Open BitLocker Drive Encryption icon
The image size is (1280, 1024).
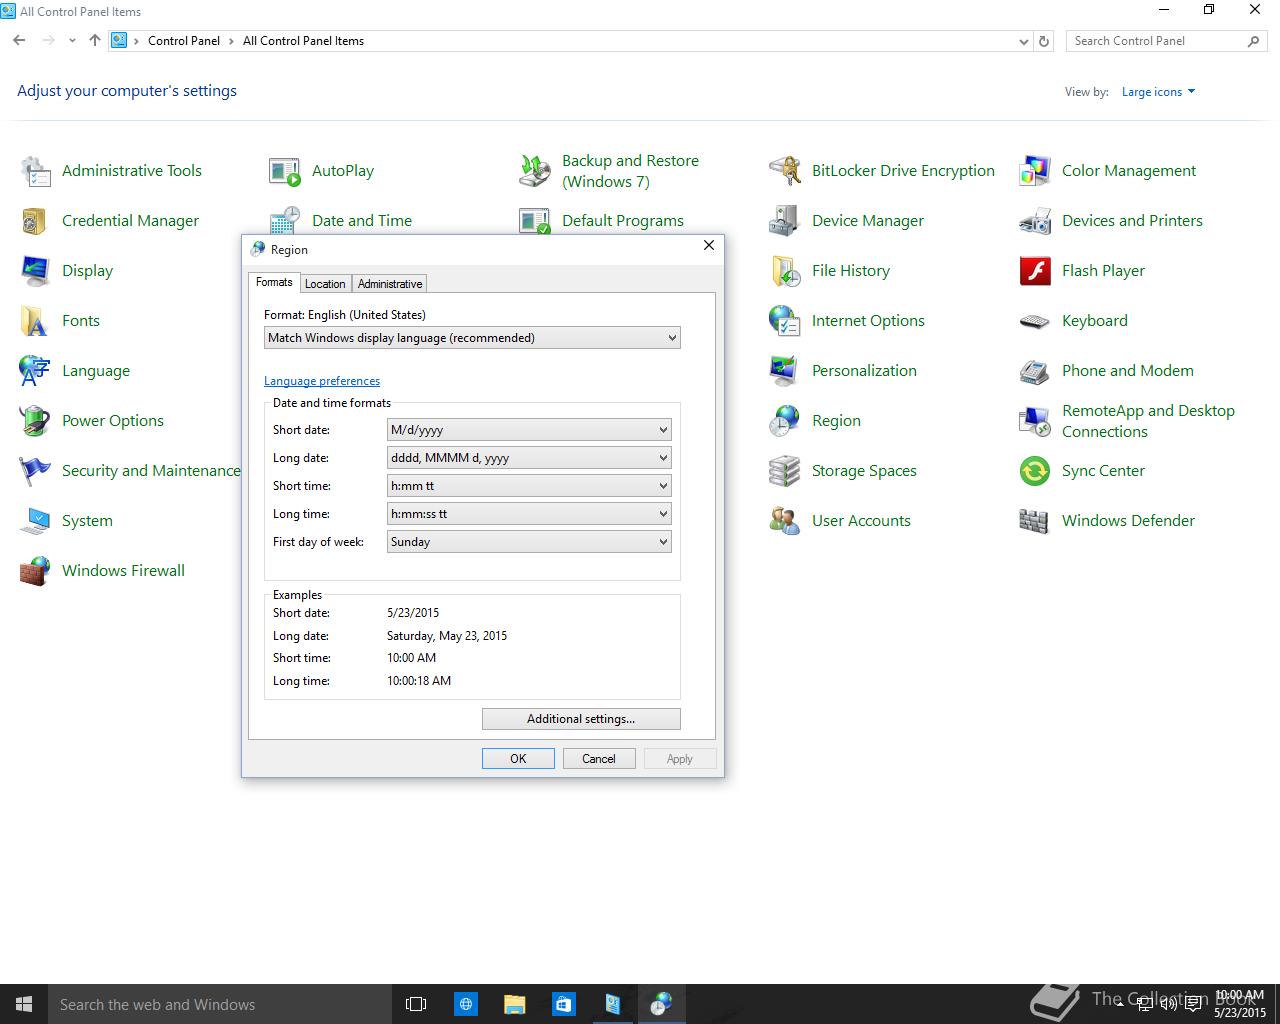(x=785, y=171)
